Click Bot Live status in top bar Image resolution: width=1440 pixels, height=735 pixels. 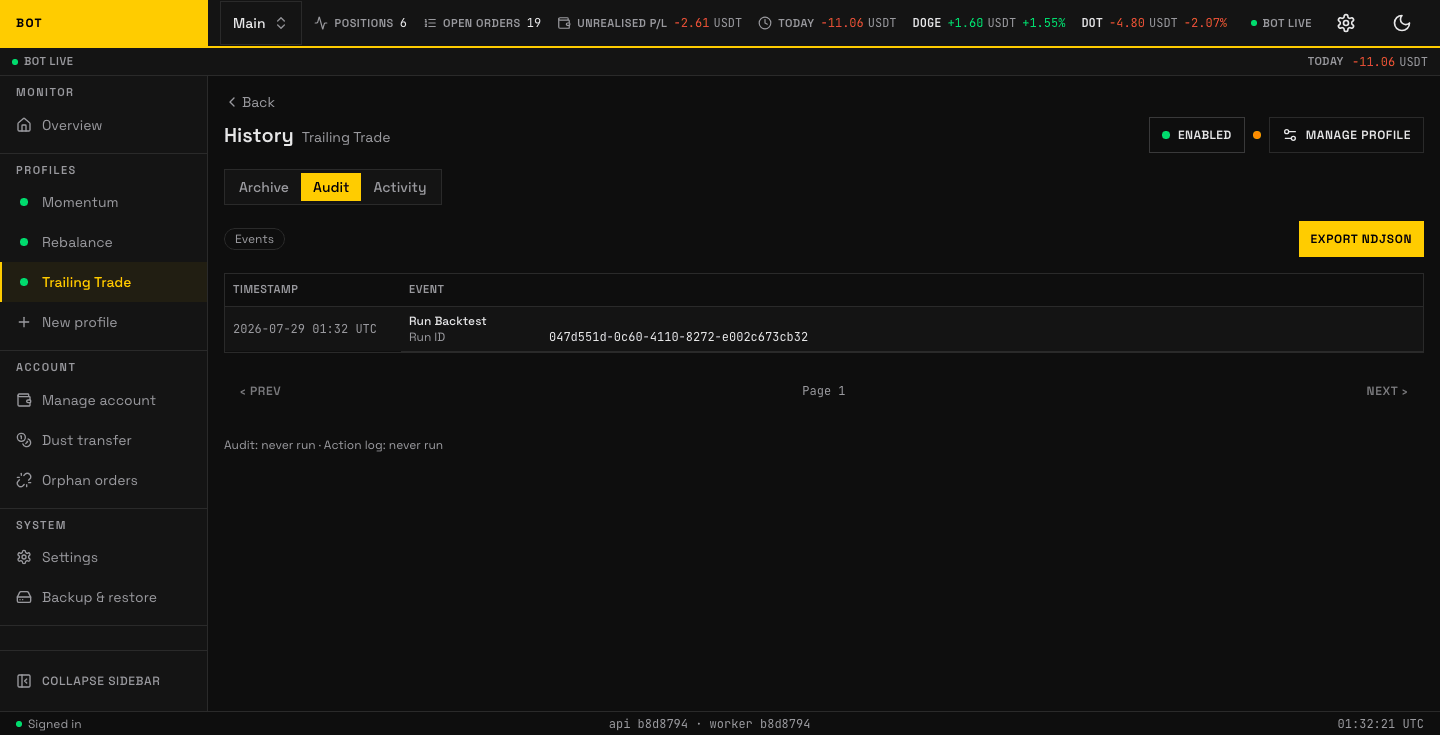[x=1281, y=23]
